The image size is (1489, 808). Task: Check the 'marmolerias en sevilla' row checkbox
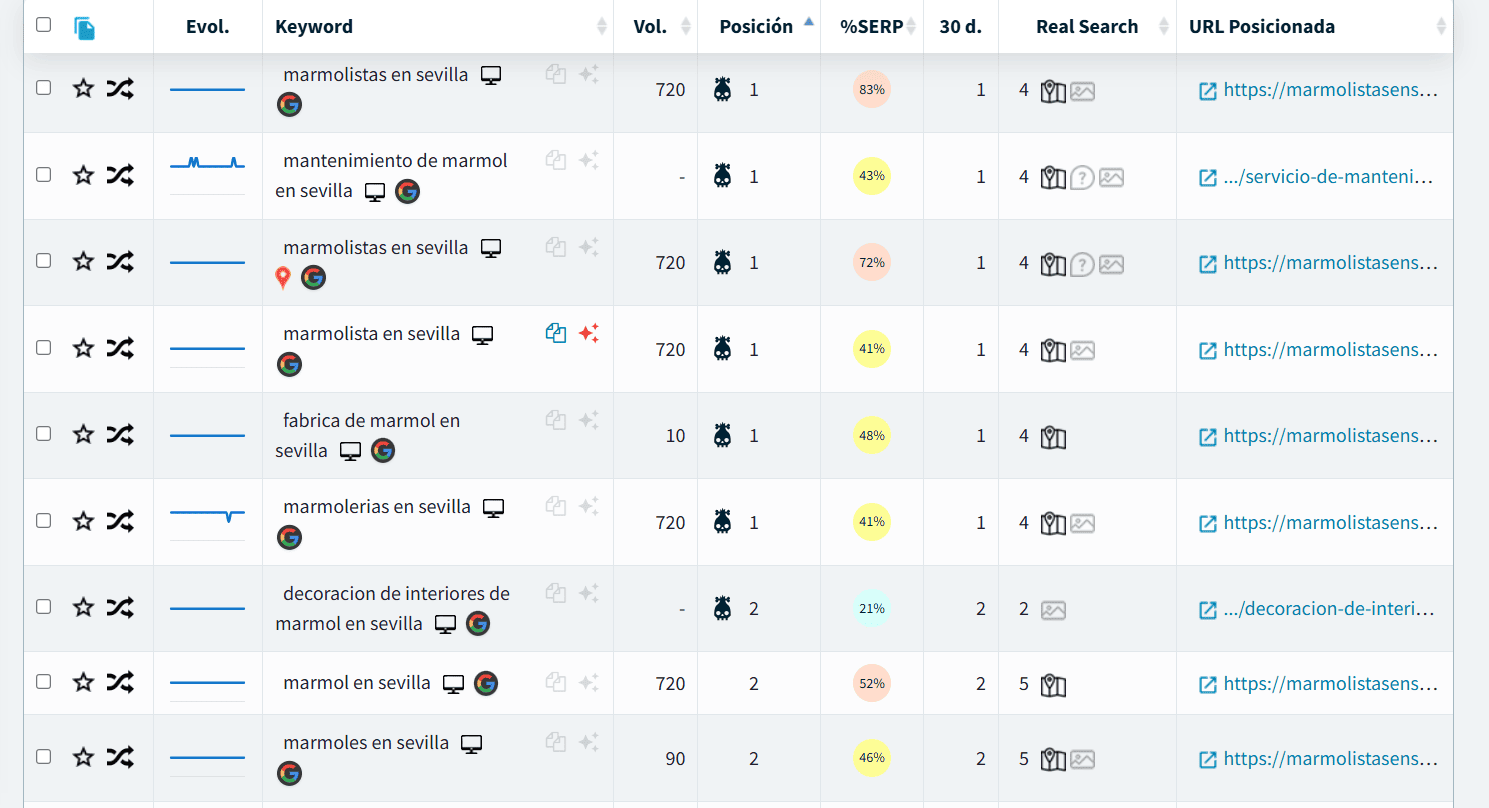(43, 520)
